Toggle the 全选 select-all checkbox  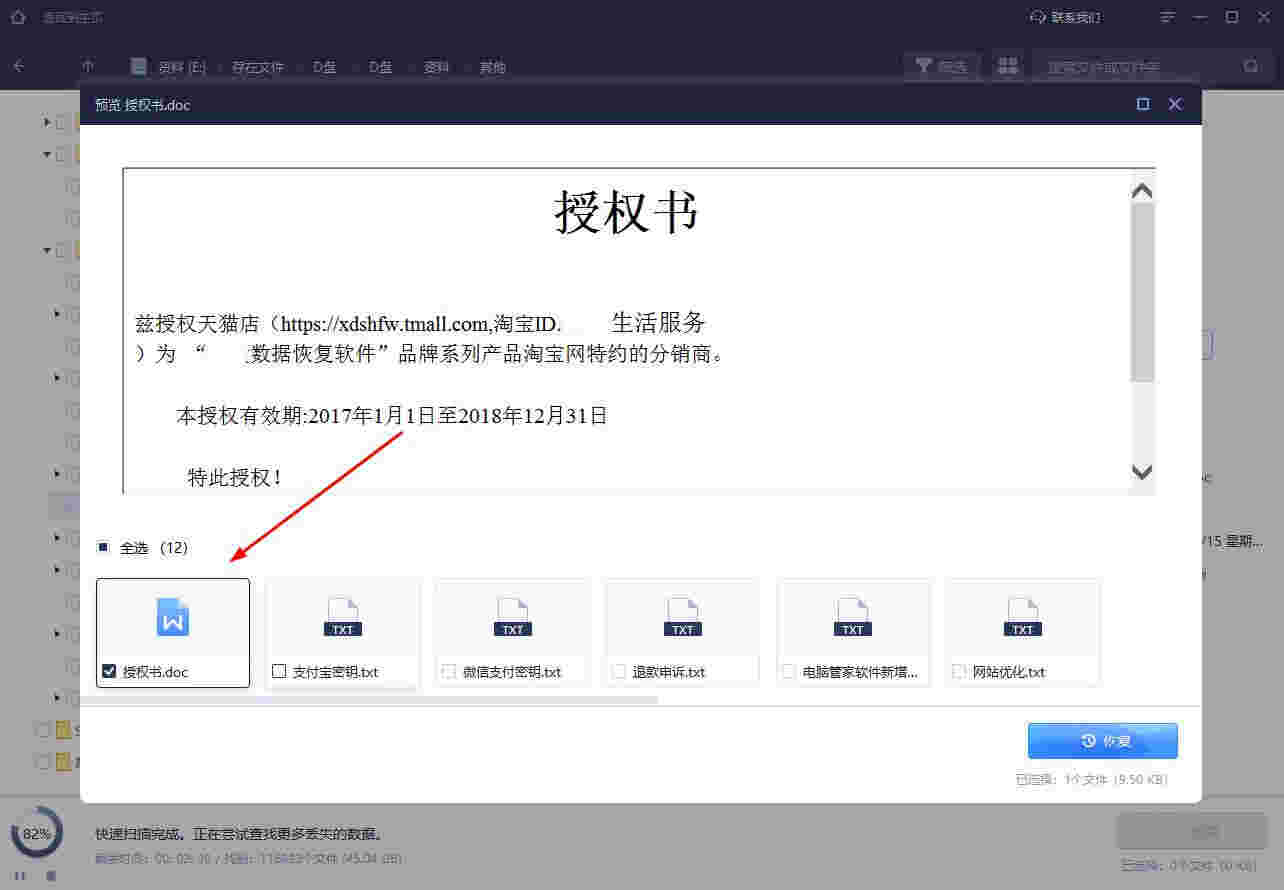(x=103, y=547)
